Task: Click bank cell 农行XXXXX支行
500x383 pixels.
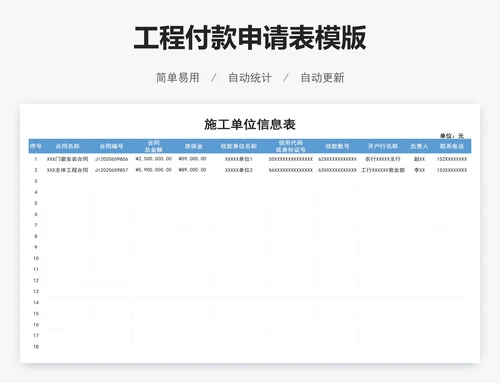Action: (383, 159)
